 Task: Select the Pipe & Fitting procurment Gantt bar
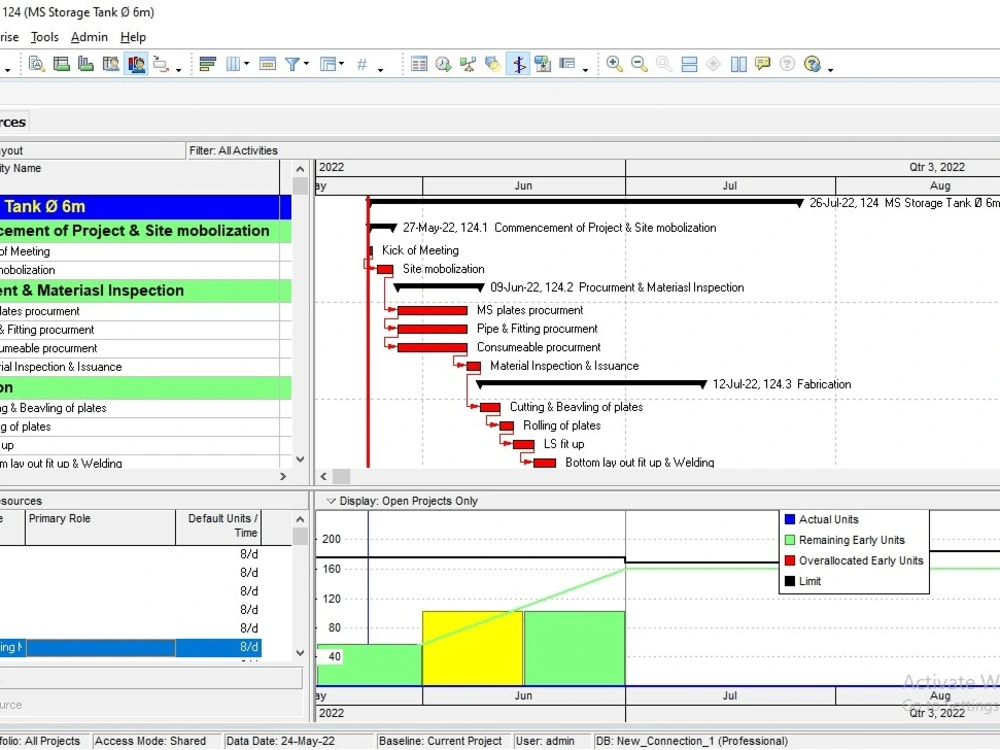pyautogui.click(x=432, y=329)
